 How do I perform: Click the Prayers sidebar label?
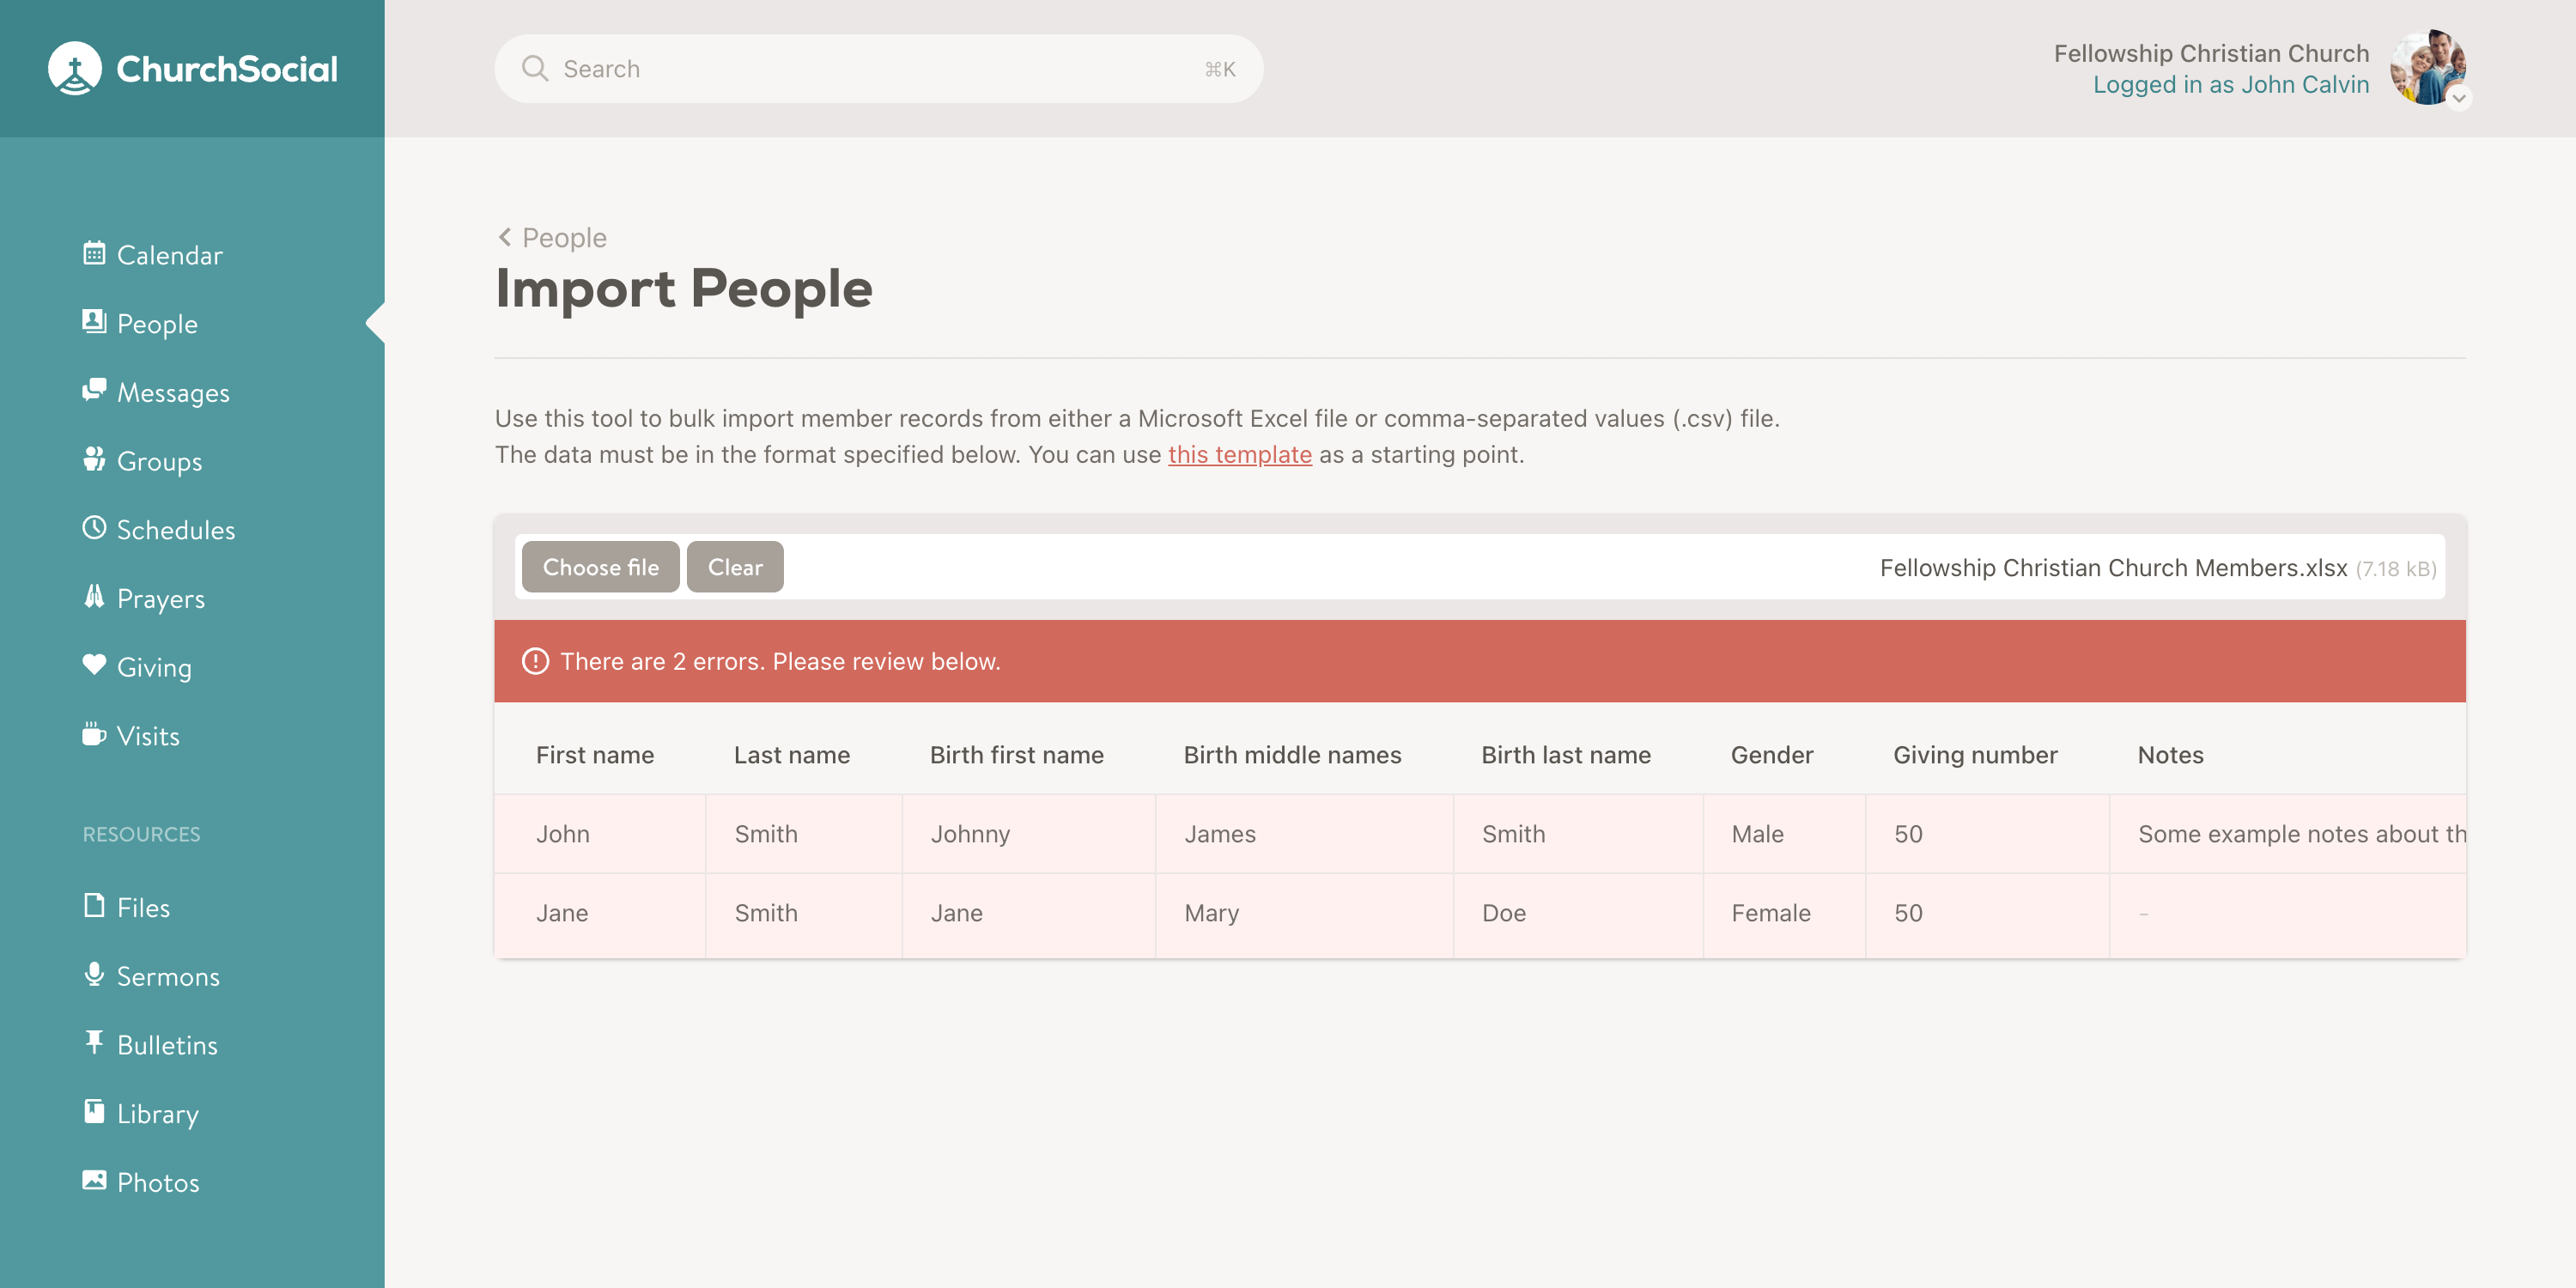click(x=161, y=598)
